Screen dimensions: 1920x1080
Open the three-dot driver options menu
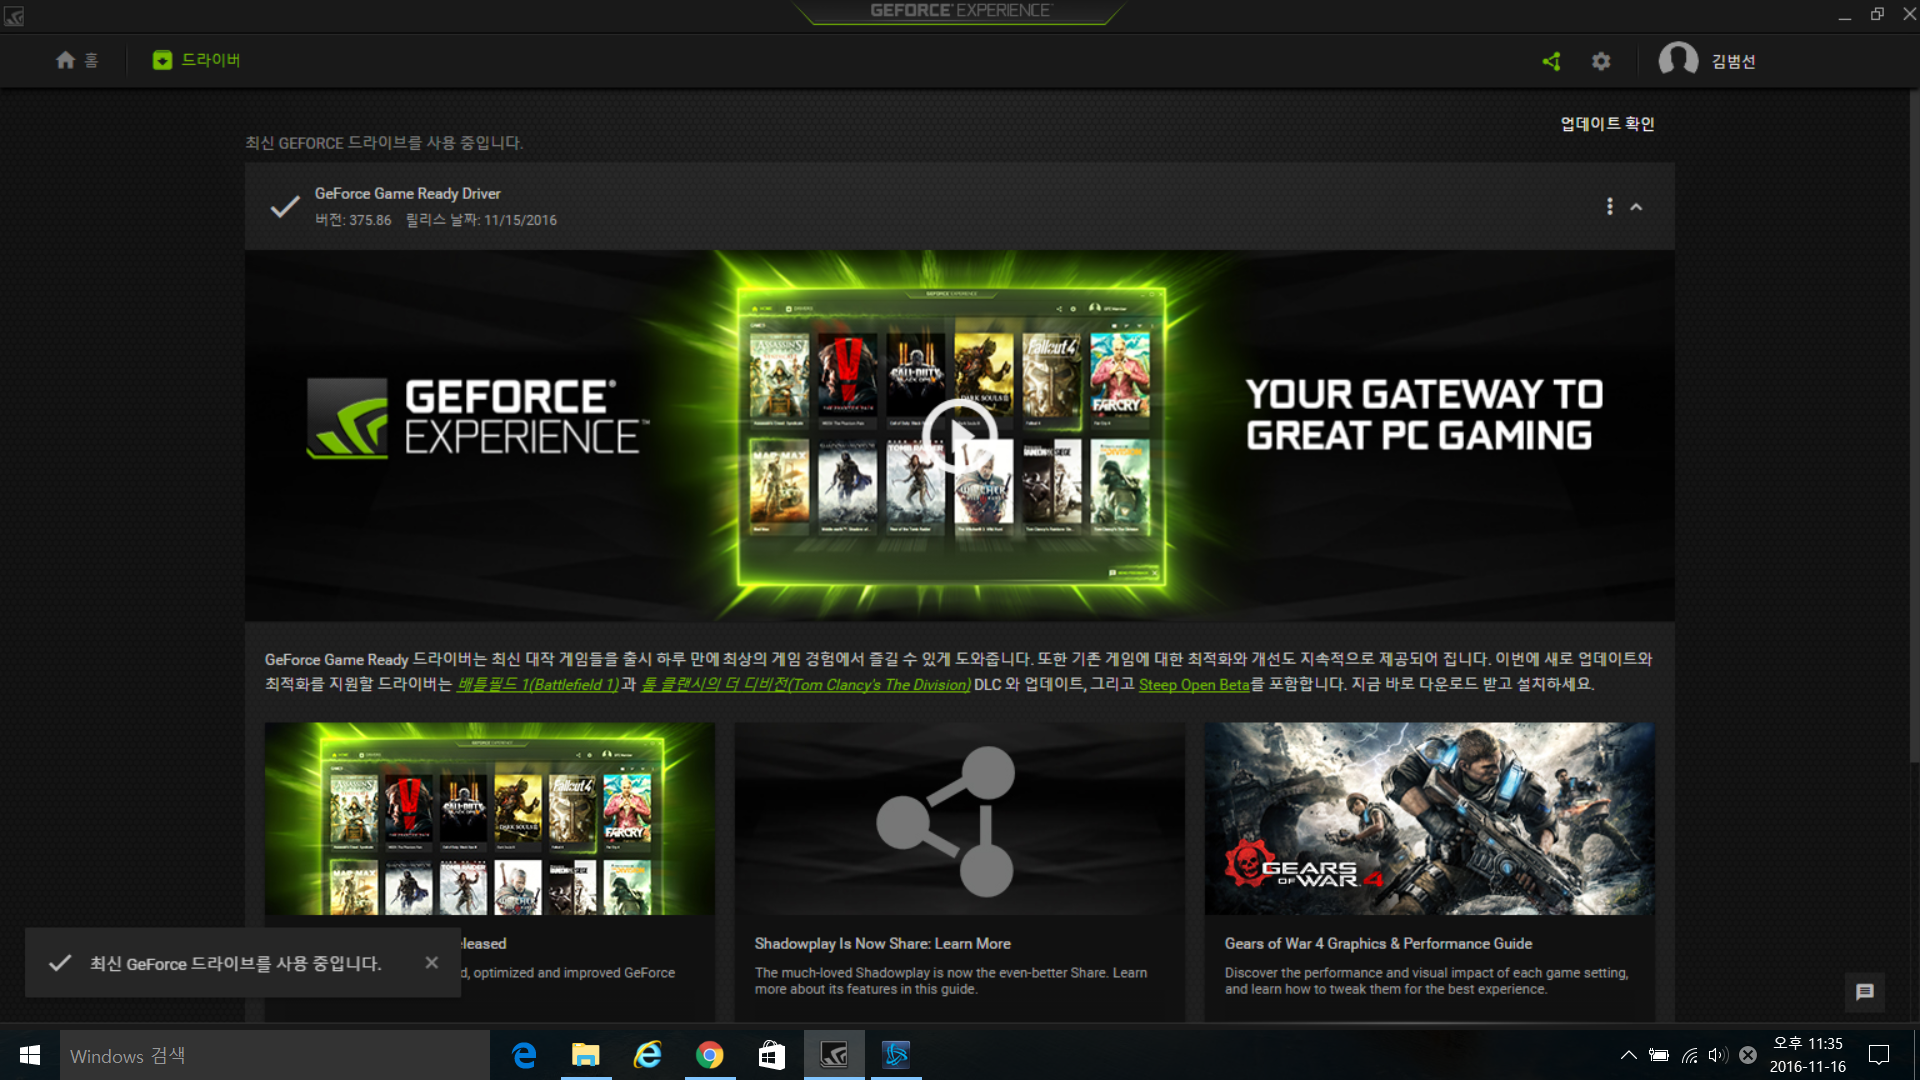(1609, 206)
